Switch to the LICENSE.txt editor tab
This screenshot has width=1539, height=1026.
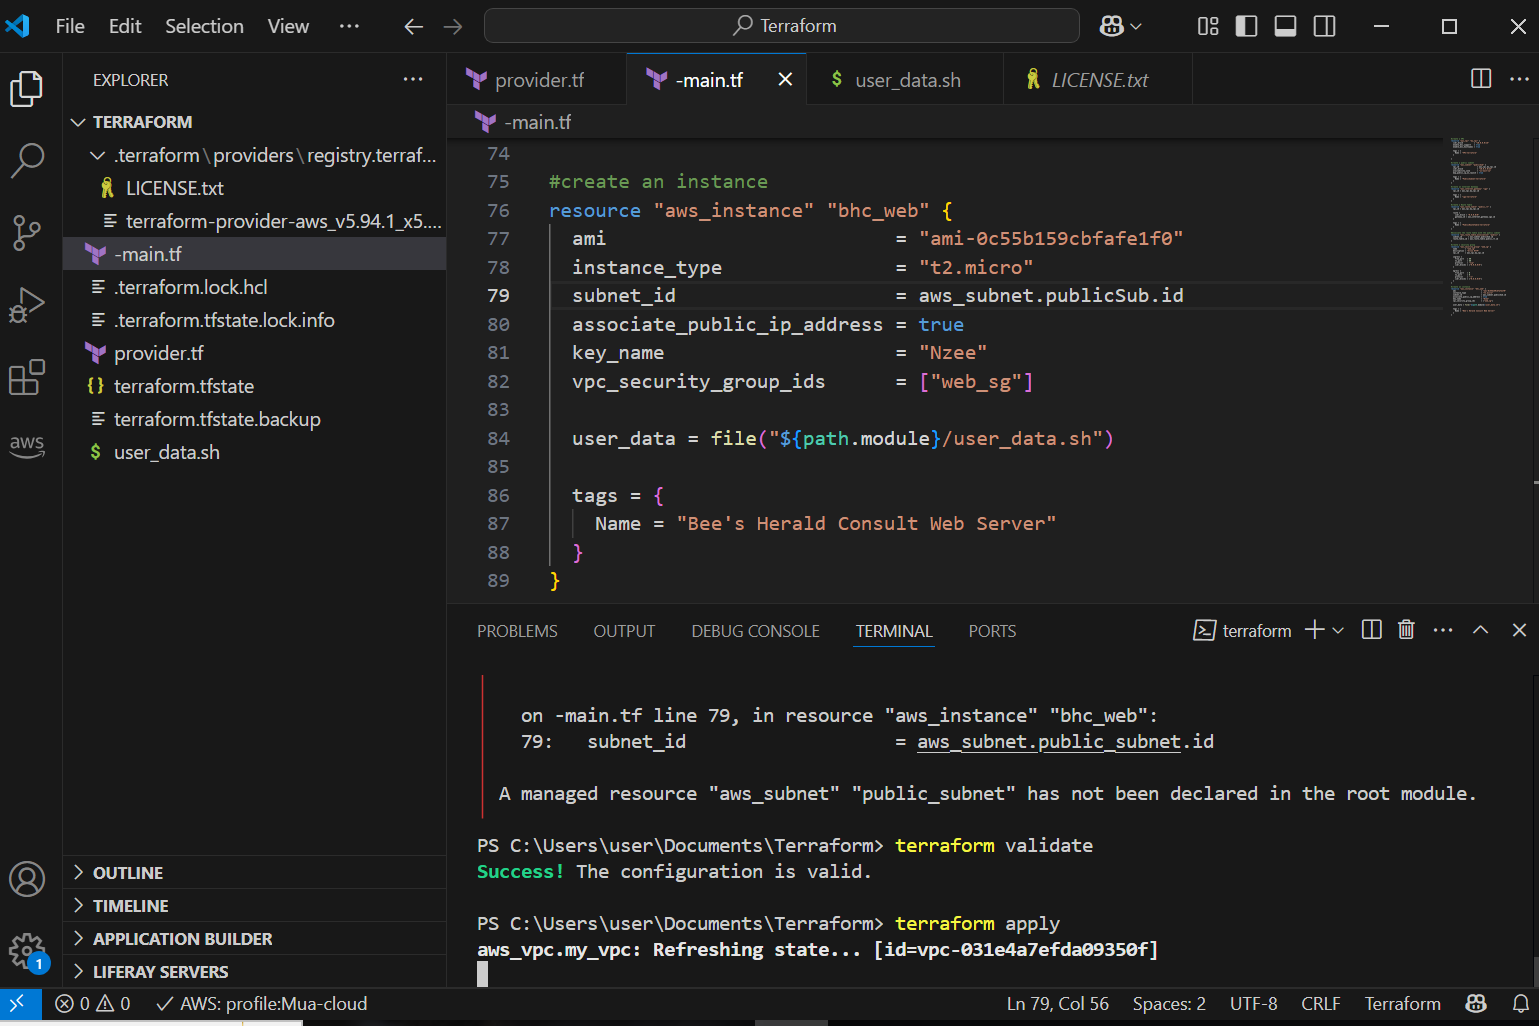[x=1098, y=80]
